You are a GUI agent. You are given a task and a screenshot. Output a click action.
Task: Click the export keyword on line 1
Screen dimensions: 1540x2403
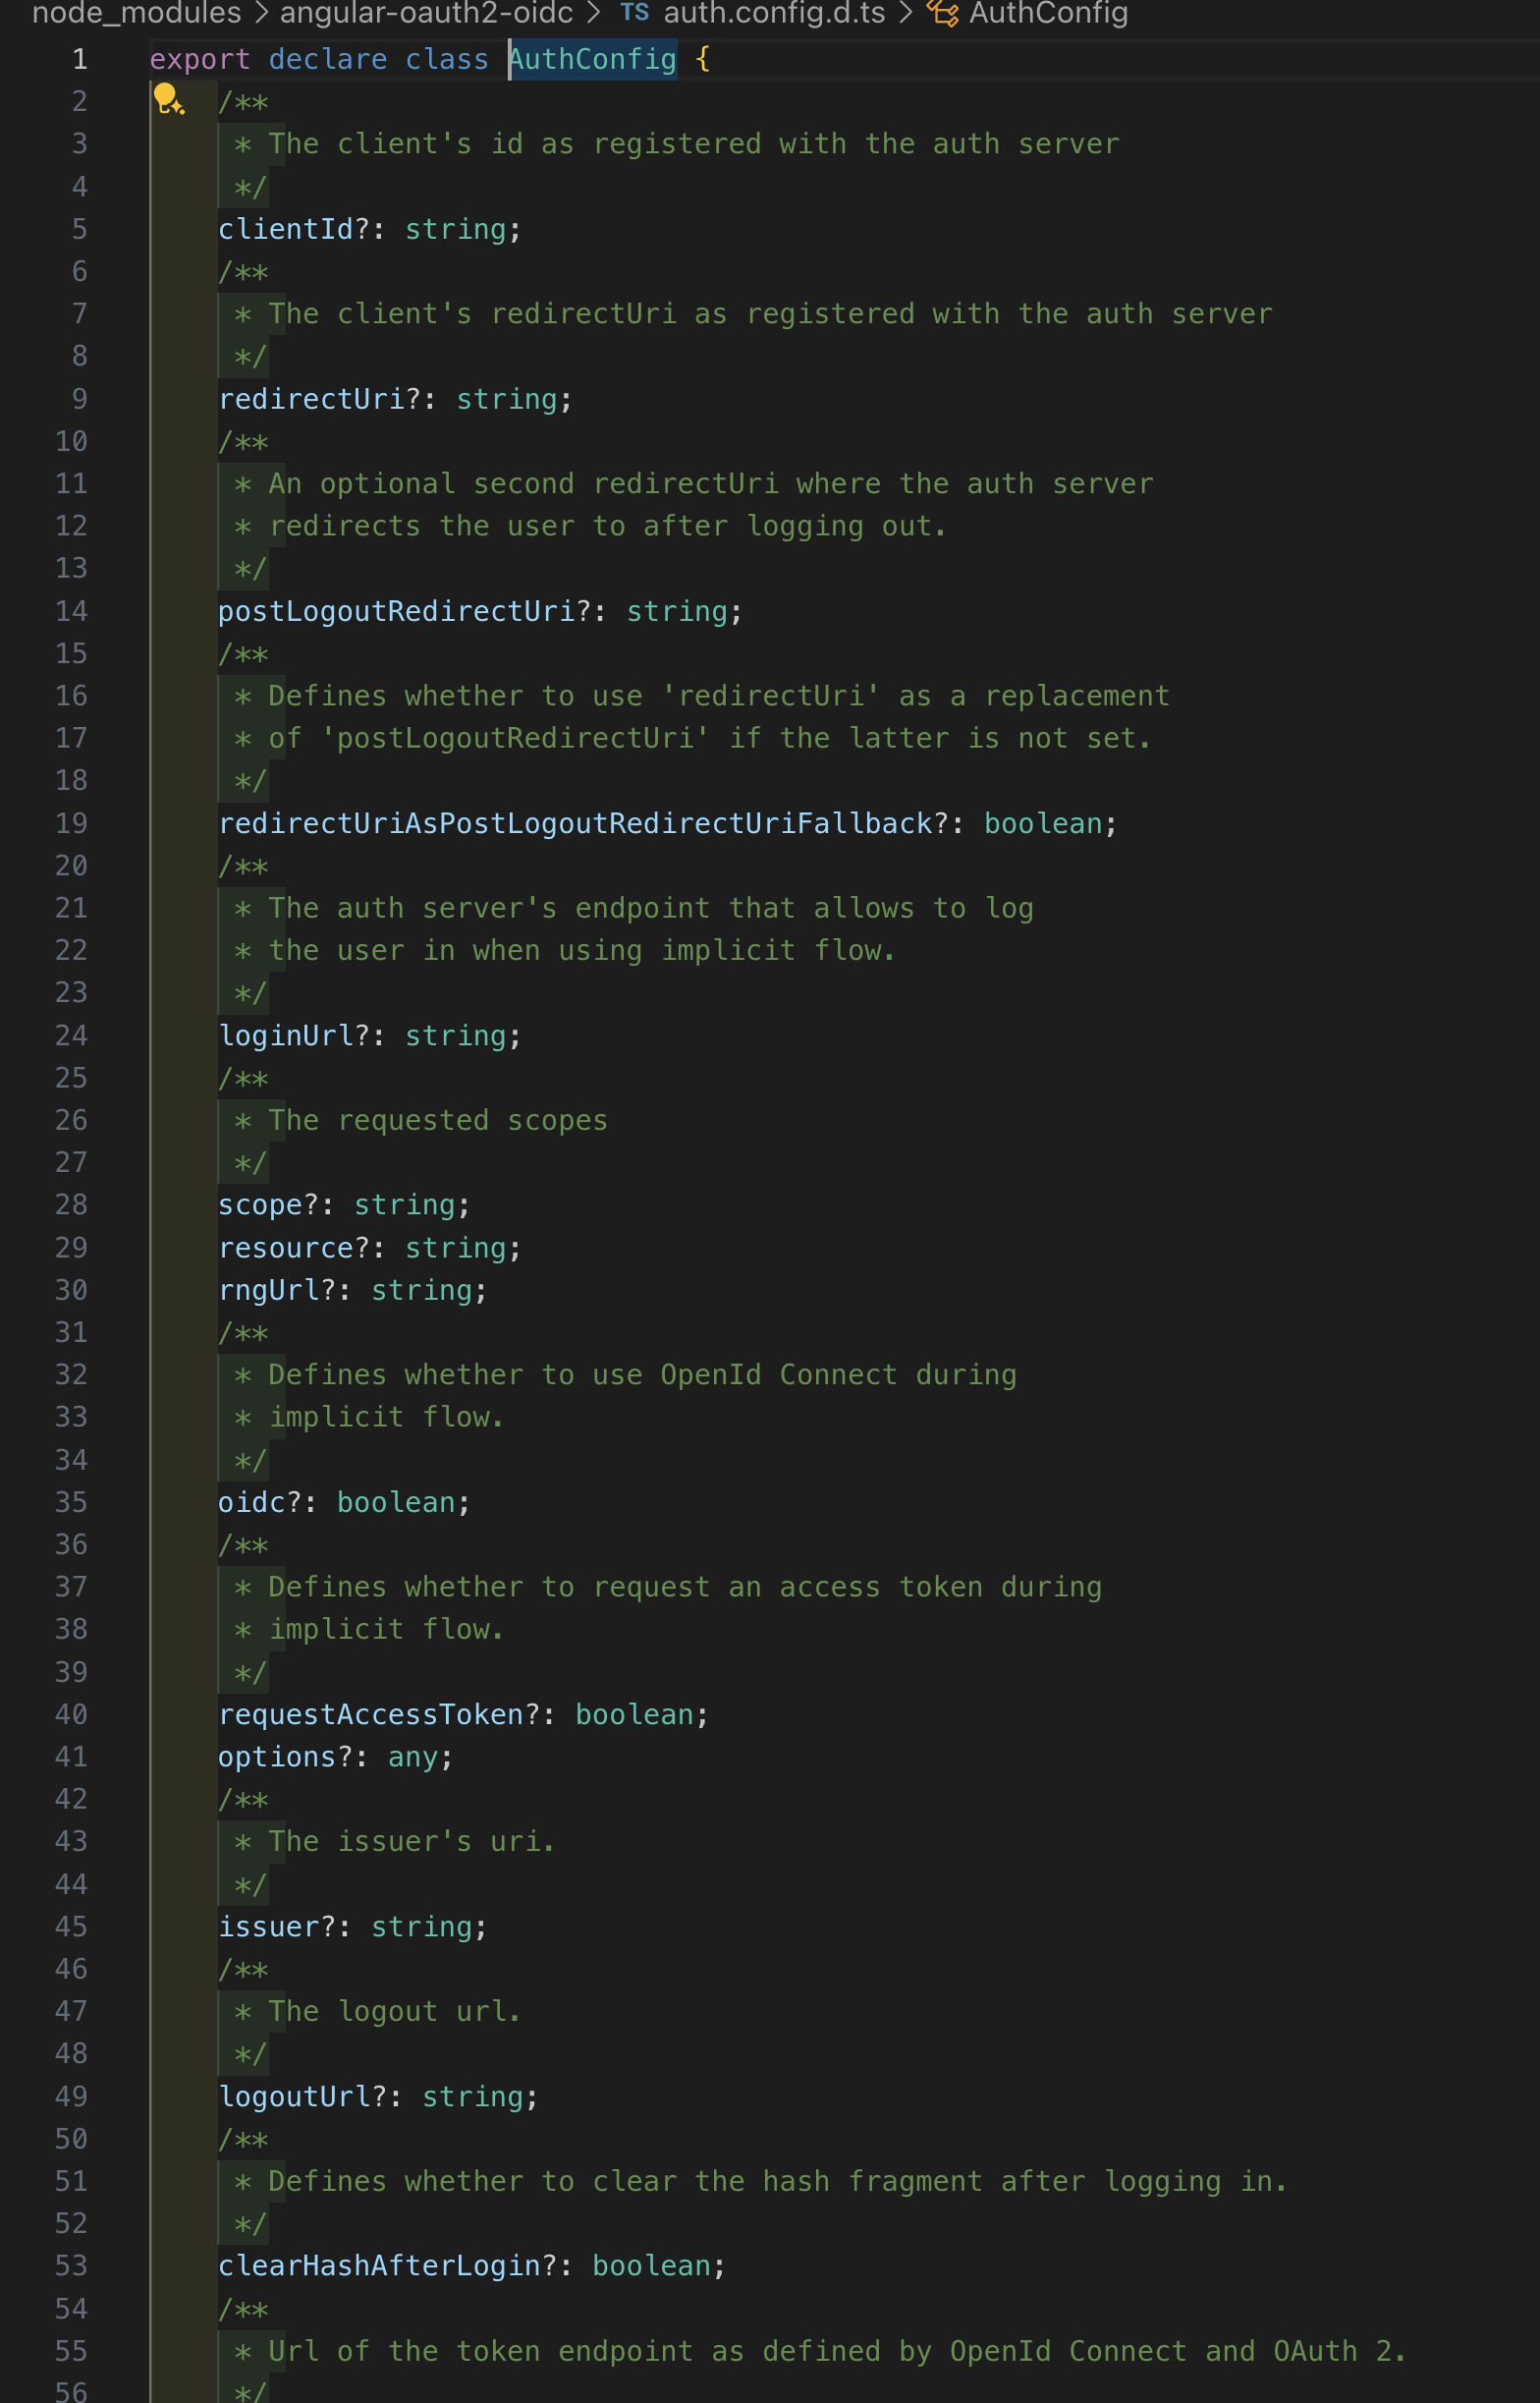pyautogui.click(x=200, y=59)
